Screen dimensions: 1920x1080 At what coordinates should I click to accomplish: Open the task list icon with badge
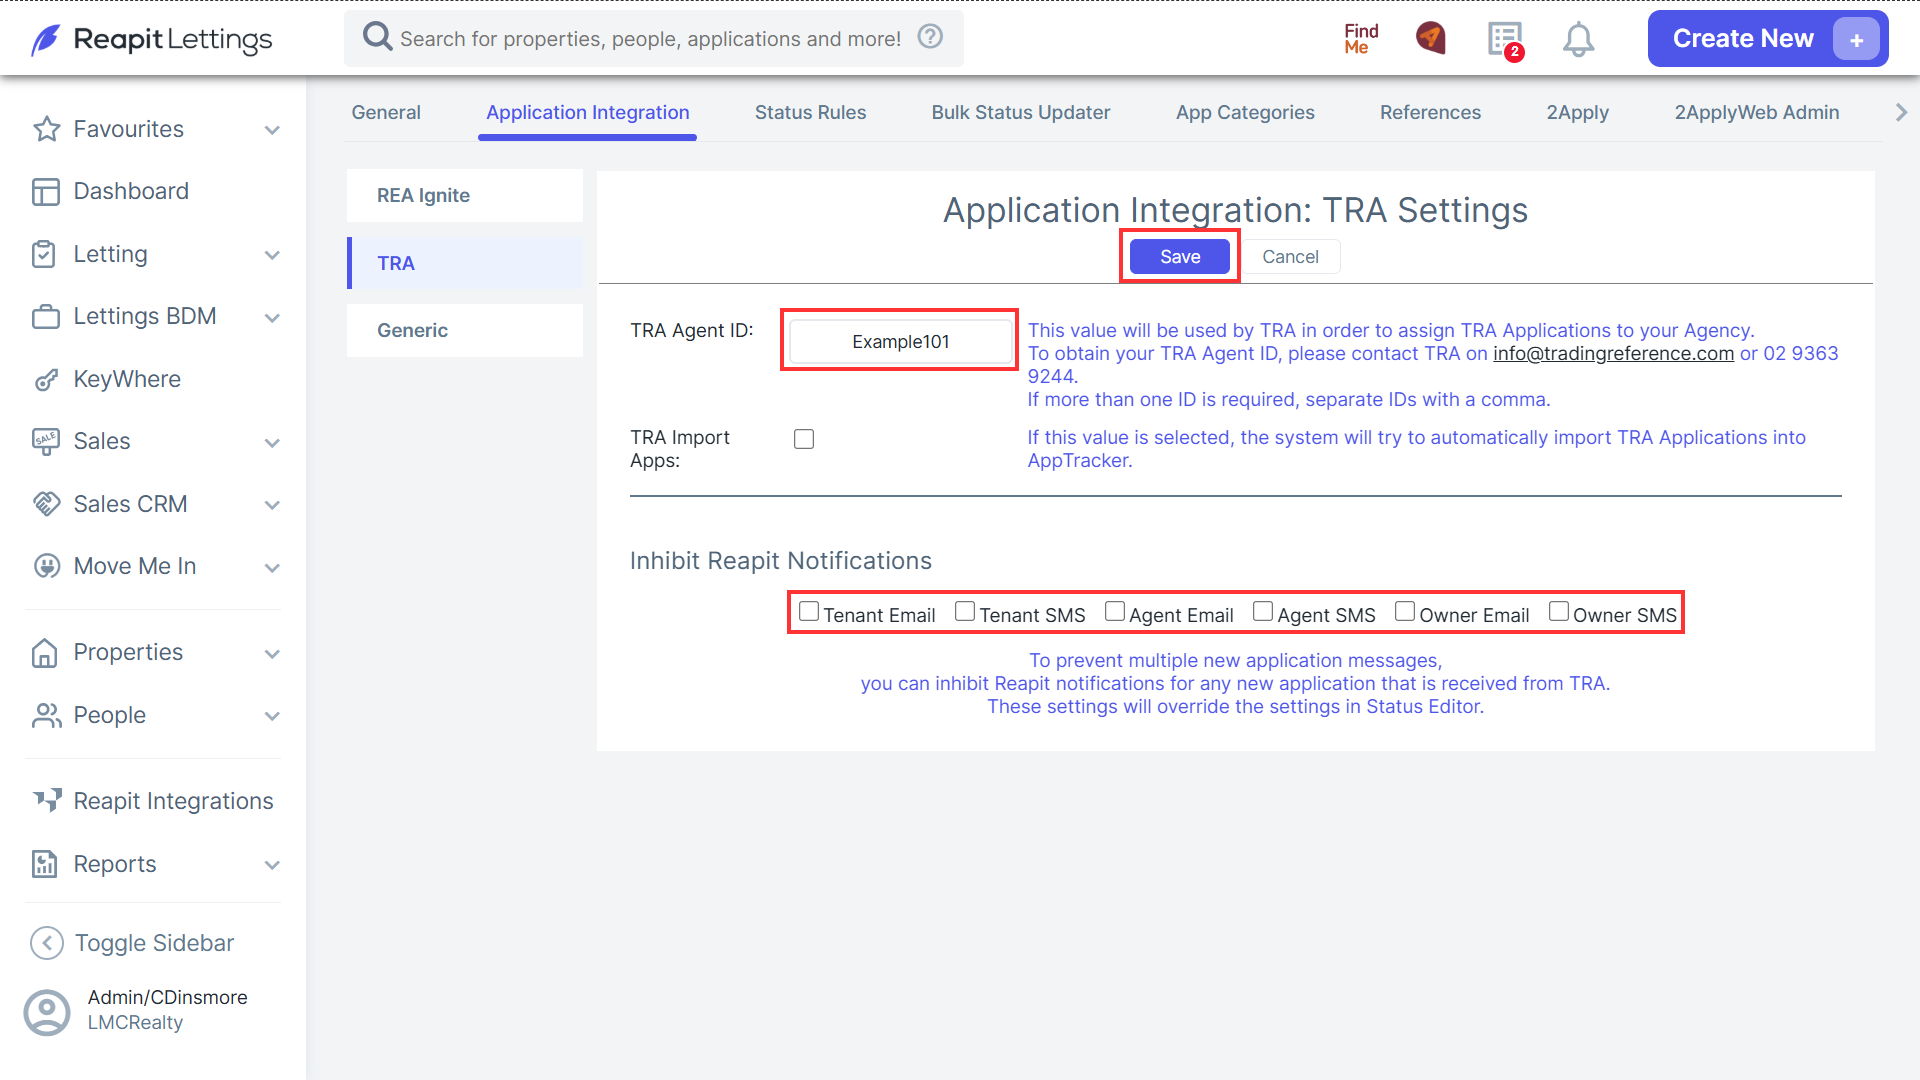[x=1505, y=40]
